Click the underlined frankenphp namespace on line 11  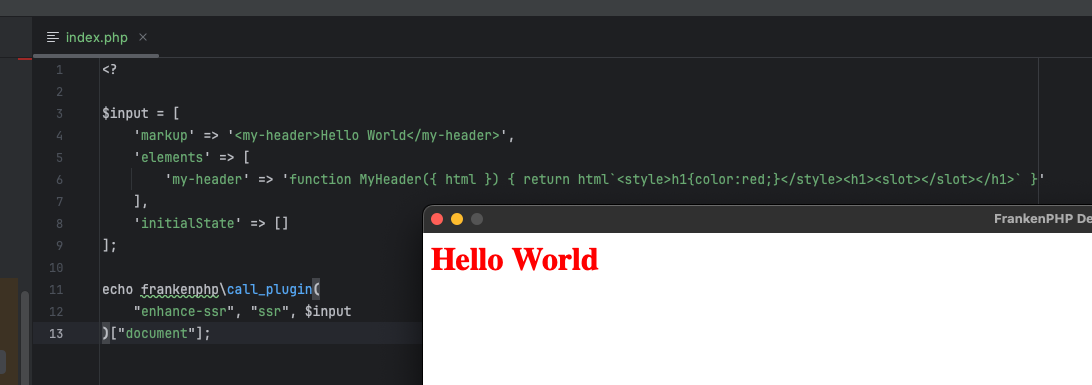tap(180, 290)
